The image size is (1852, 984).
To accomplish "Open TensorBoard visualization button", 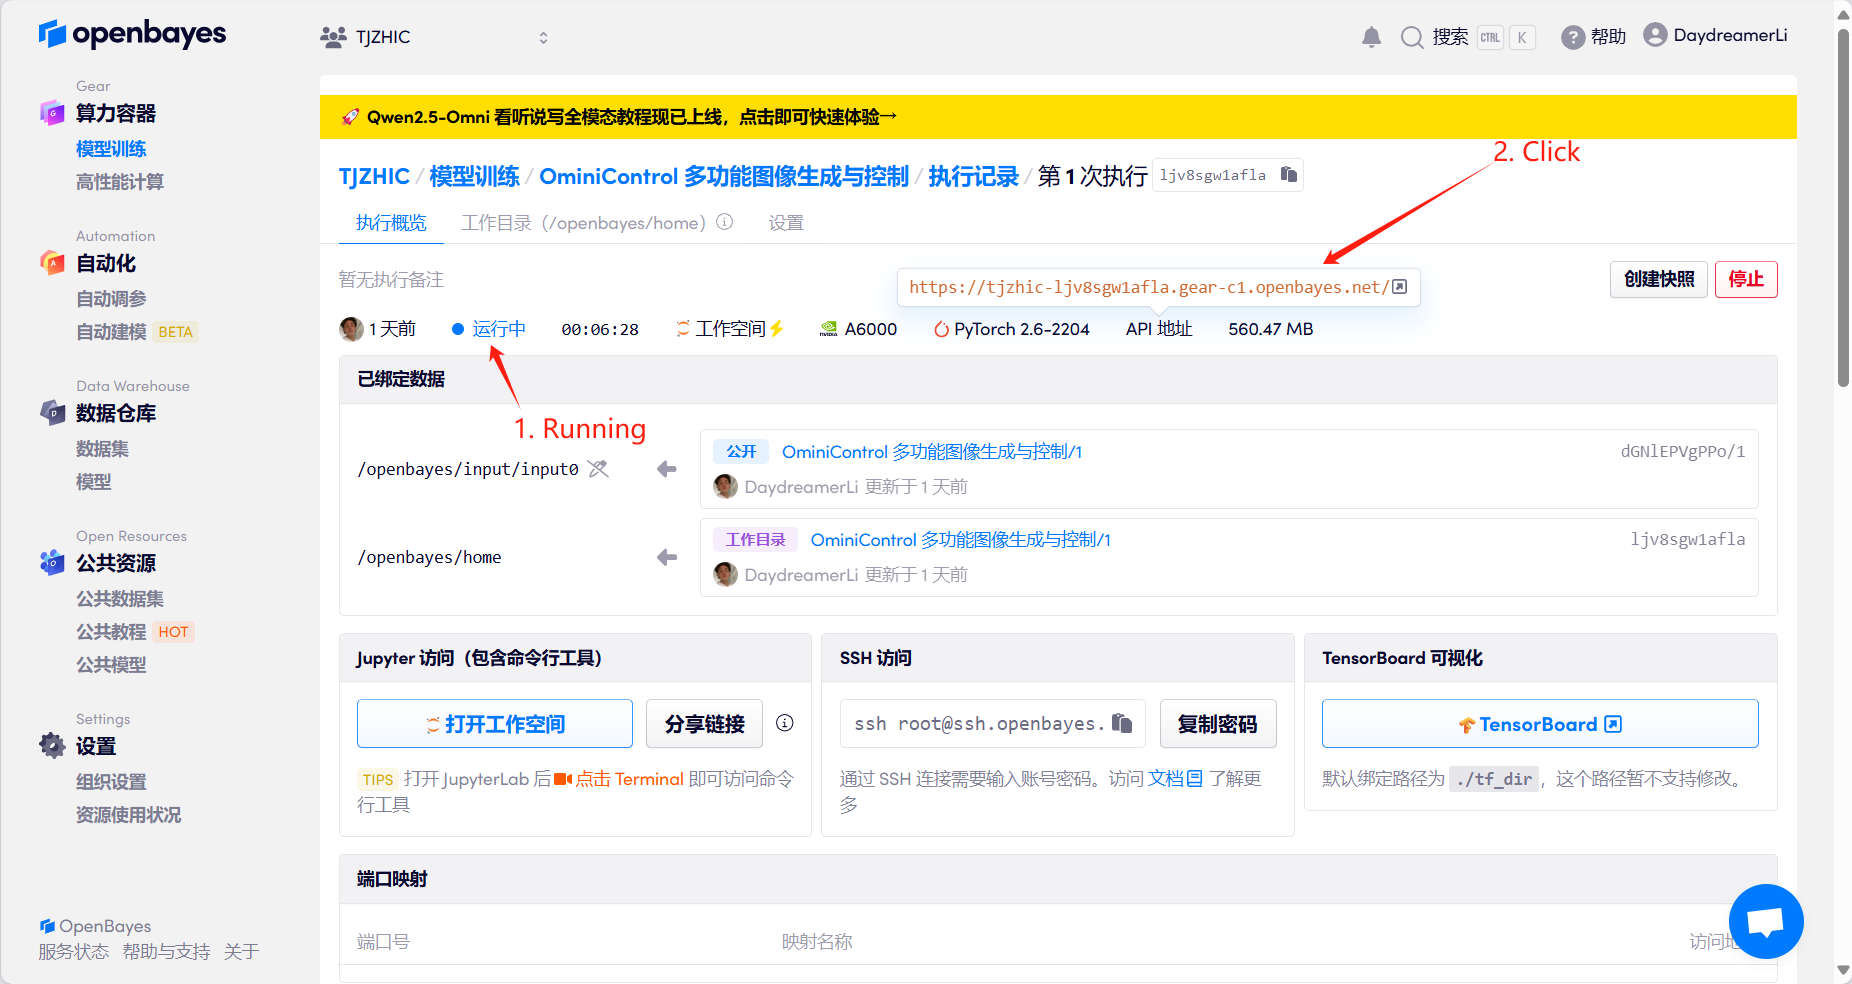I will (1539, 724).
